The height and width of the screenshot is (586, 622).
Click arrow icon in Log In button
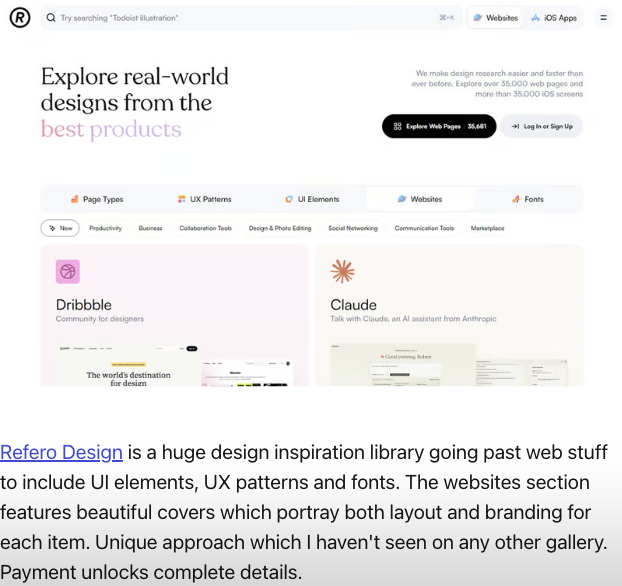(515, 127)
